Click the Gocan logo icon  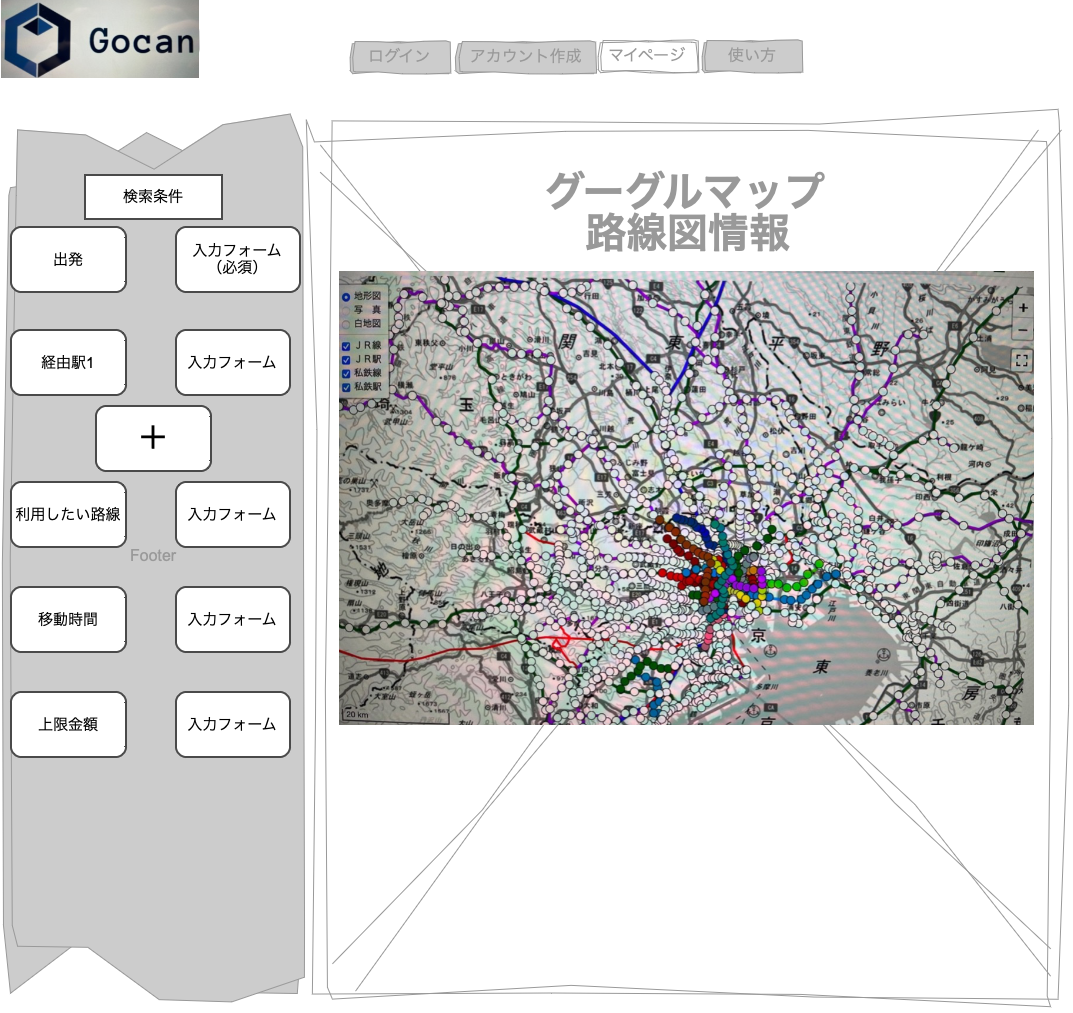point(37,41)
